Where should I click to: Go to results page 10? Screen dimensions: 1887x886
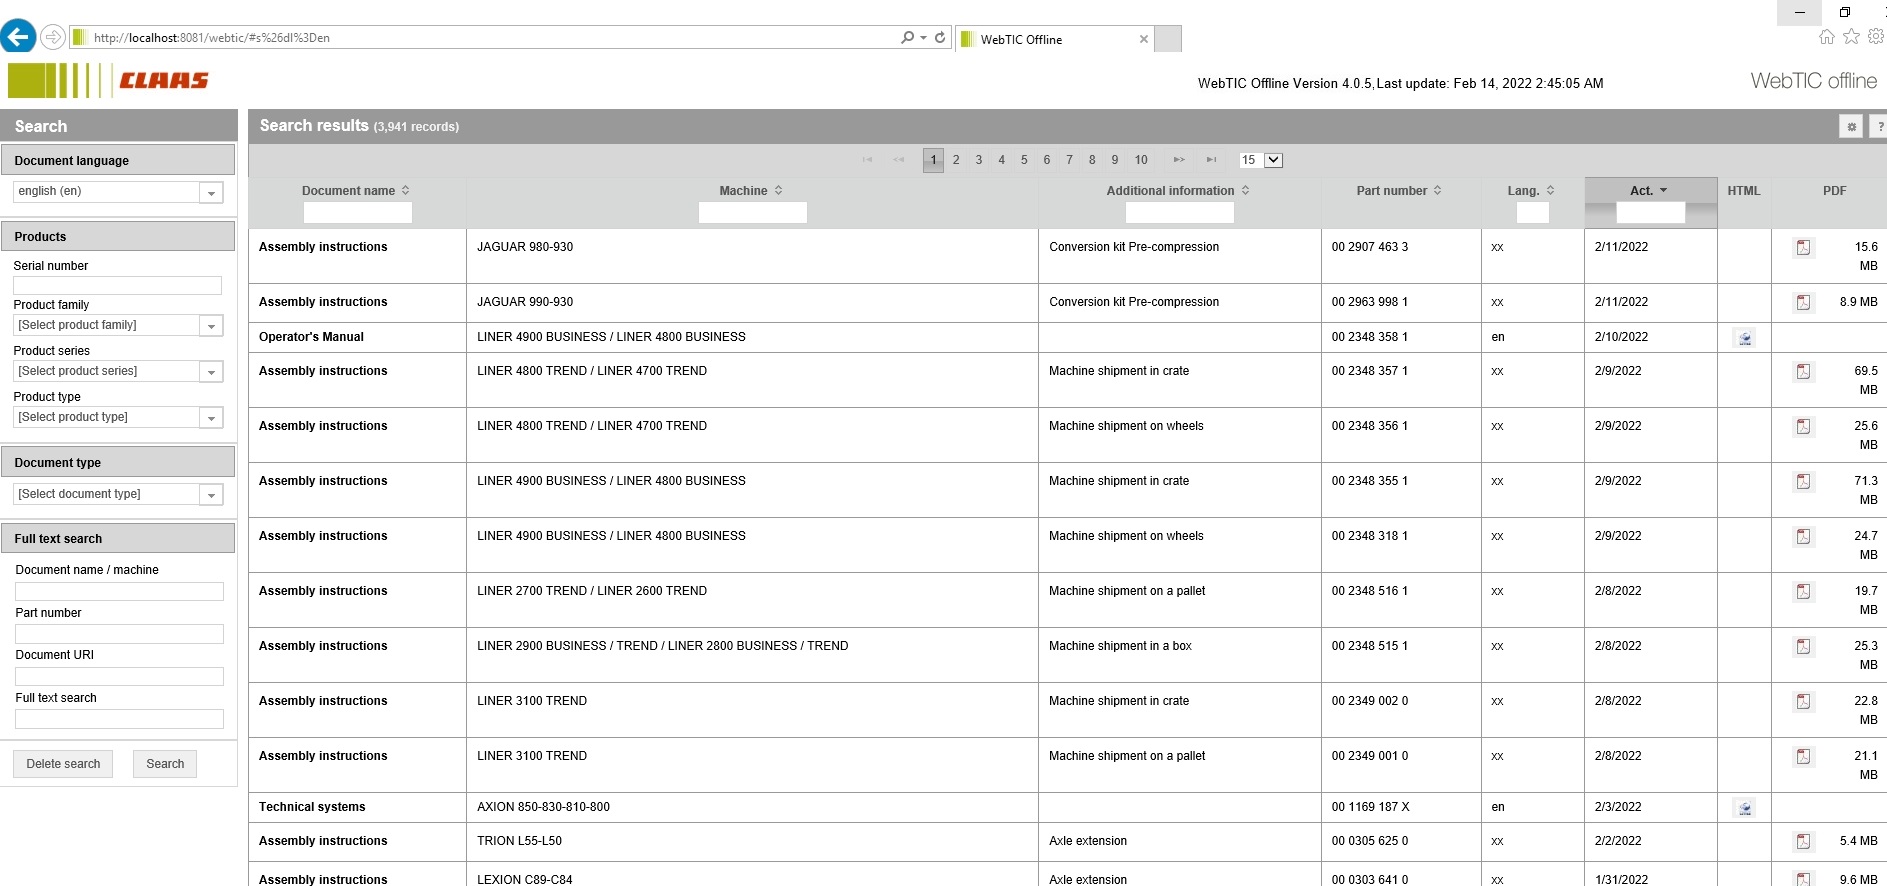click(1141, 160)
